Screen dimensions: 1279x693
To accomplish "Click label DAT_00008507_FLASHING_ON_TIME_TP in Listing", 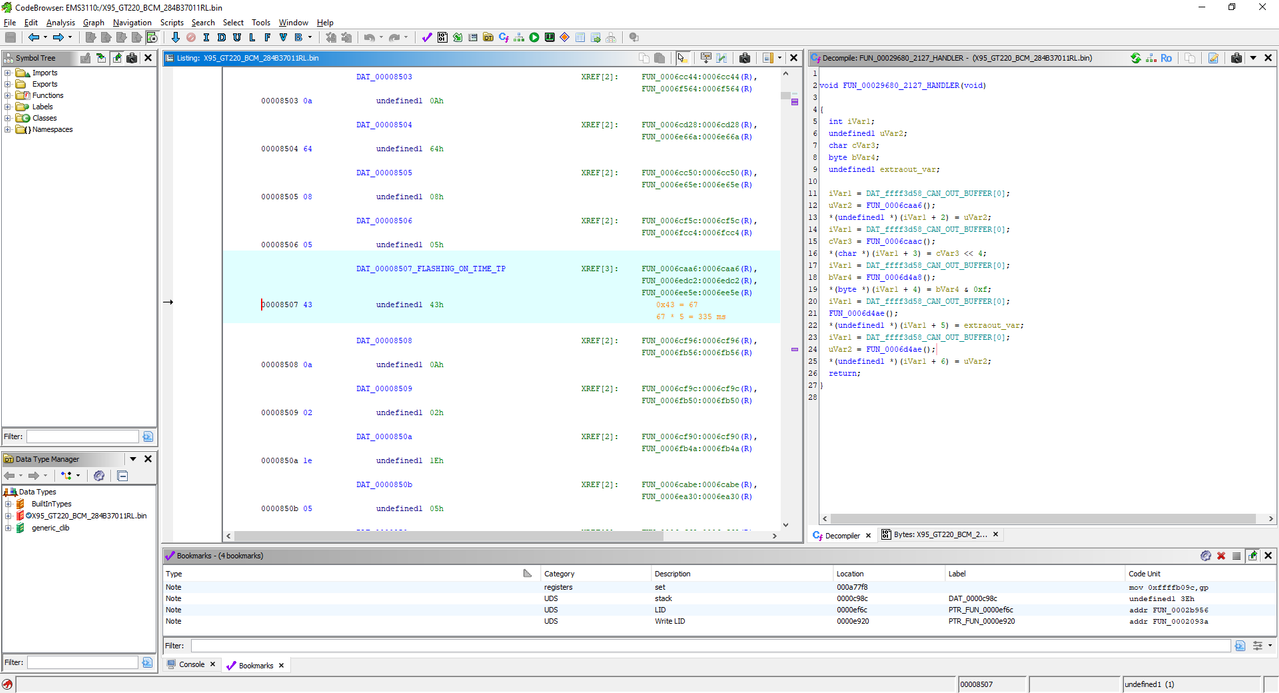I will tap(431, 269).
